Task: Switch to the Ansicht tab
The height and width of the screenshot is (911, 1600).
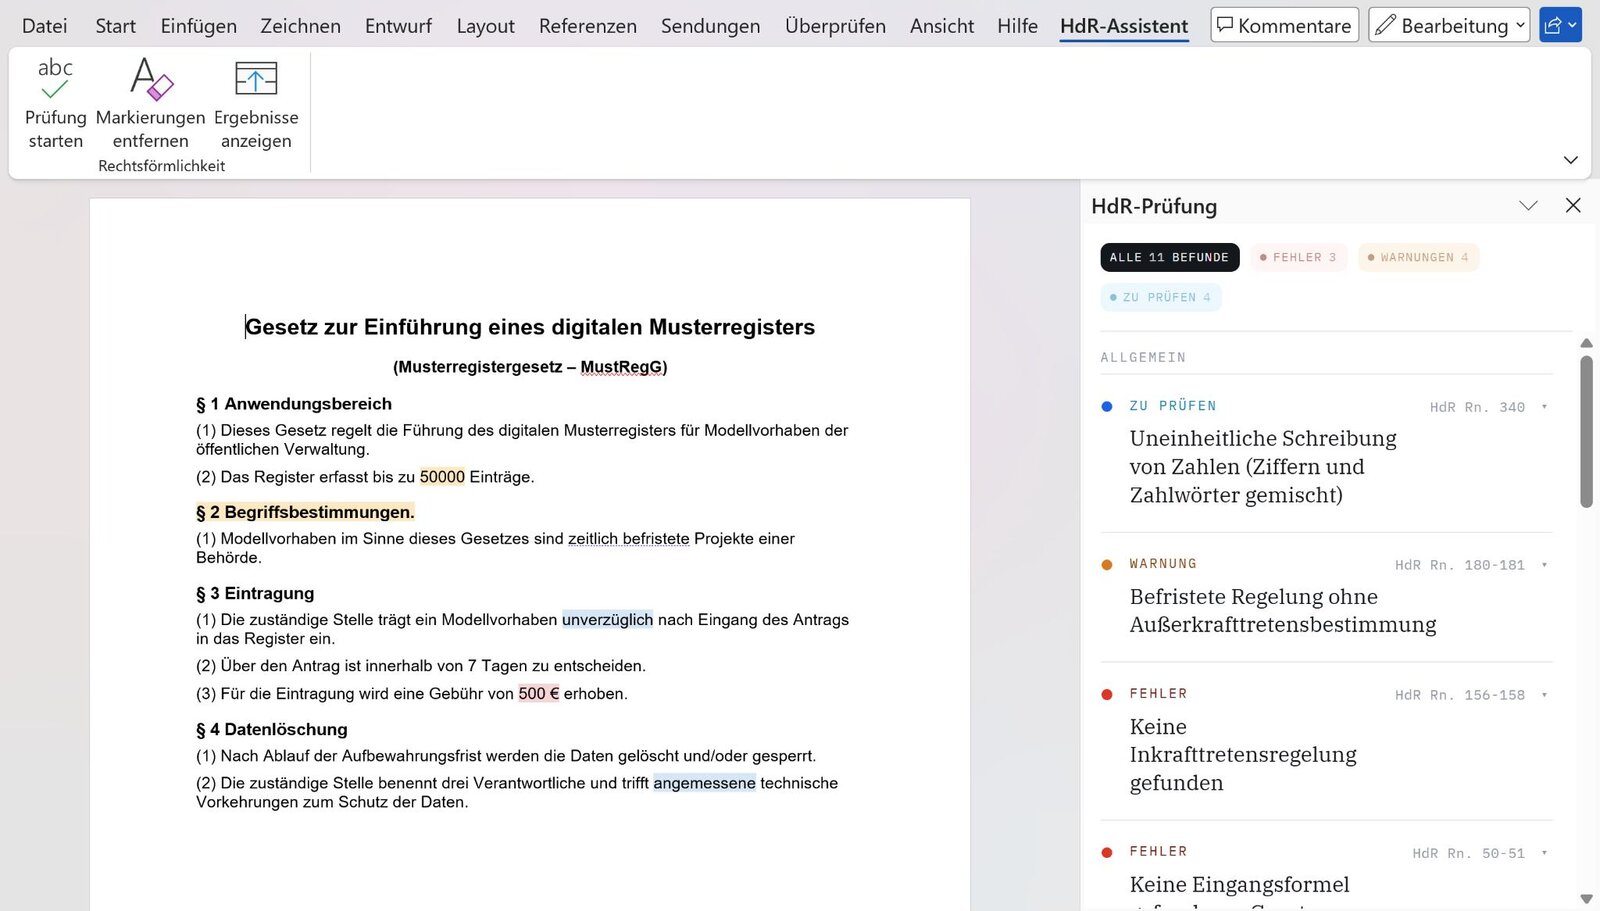Action: point(942,26)
